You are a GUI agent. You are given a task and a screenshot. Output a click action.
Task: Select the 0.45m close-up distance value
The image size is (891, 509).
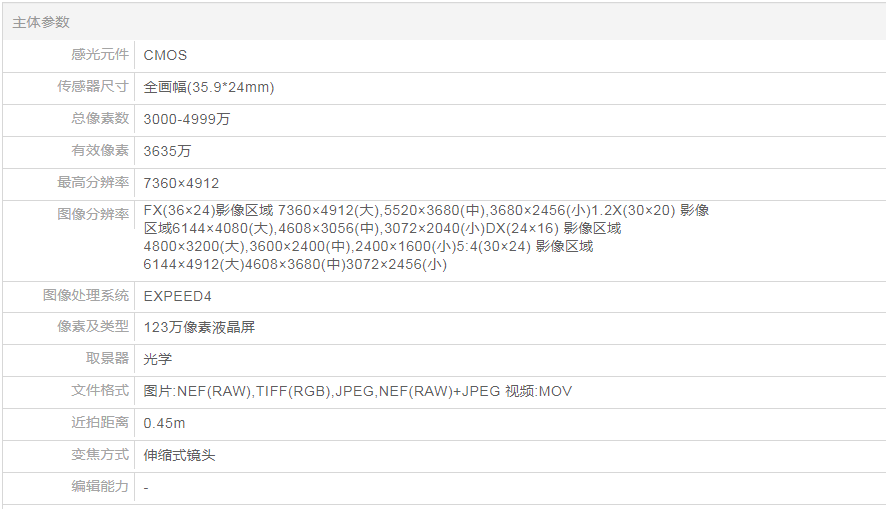(164, 423)
